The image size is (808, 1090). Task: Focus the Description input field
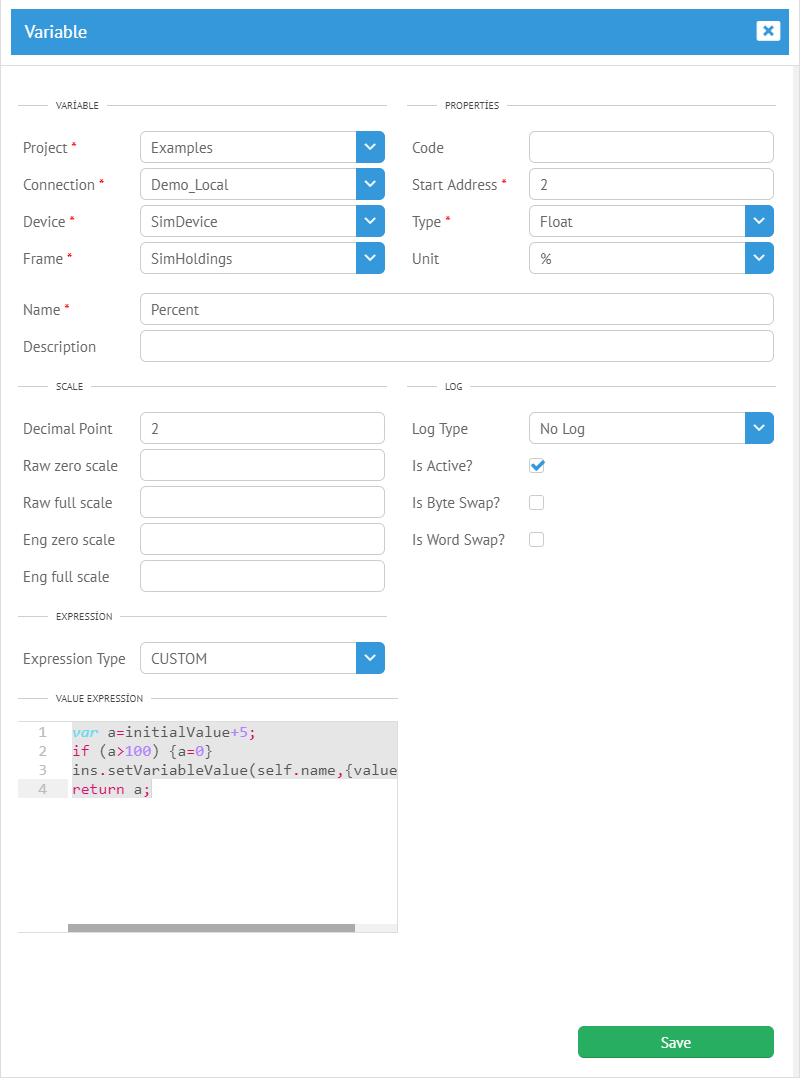[x=457, y=346]
